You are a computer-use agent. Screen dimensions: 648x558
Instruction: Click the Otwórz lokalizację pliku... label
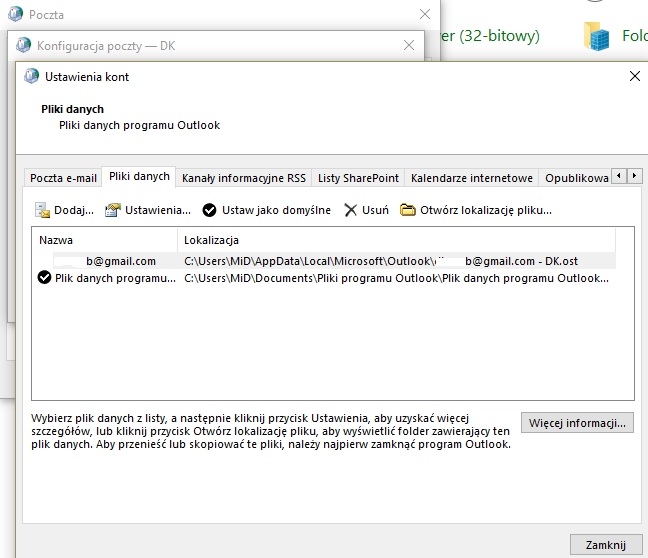(486, 210)
